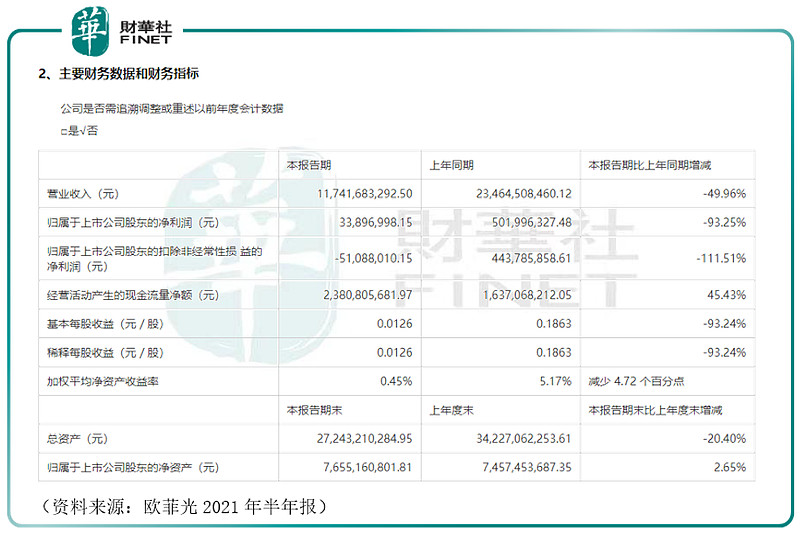
Task: Click source caption 欧菲光 2021 年半年报
Action: (x=230, y=506)
